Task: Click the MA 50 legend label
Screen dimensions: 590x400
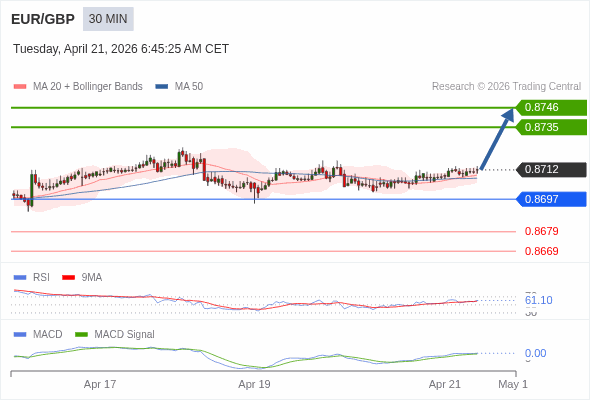Action: coord(189,87)
